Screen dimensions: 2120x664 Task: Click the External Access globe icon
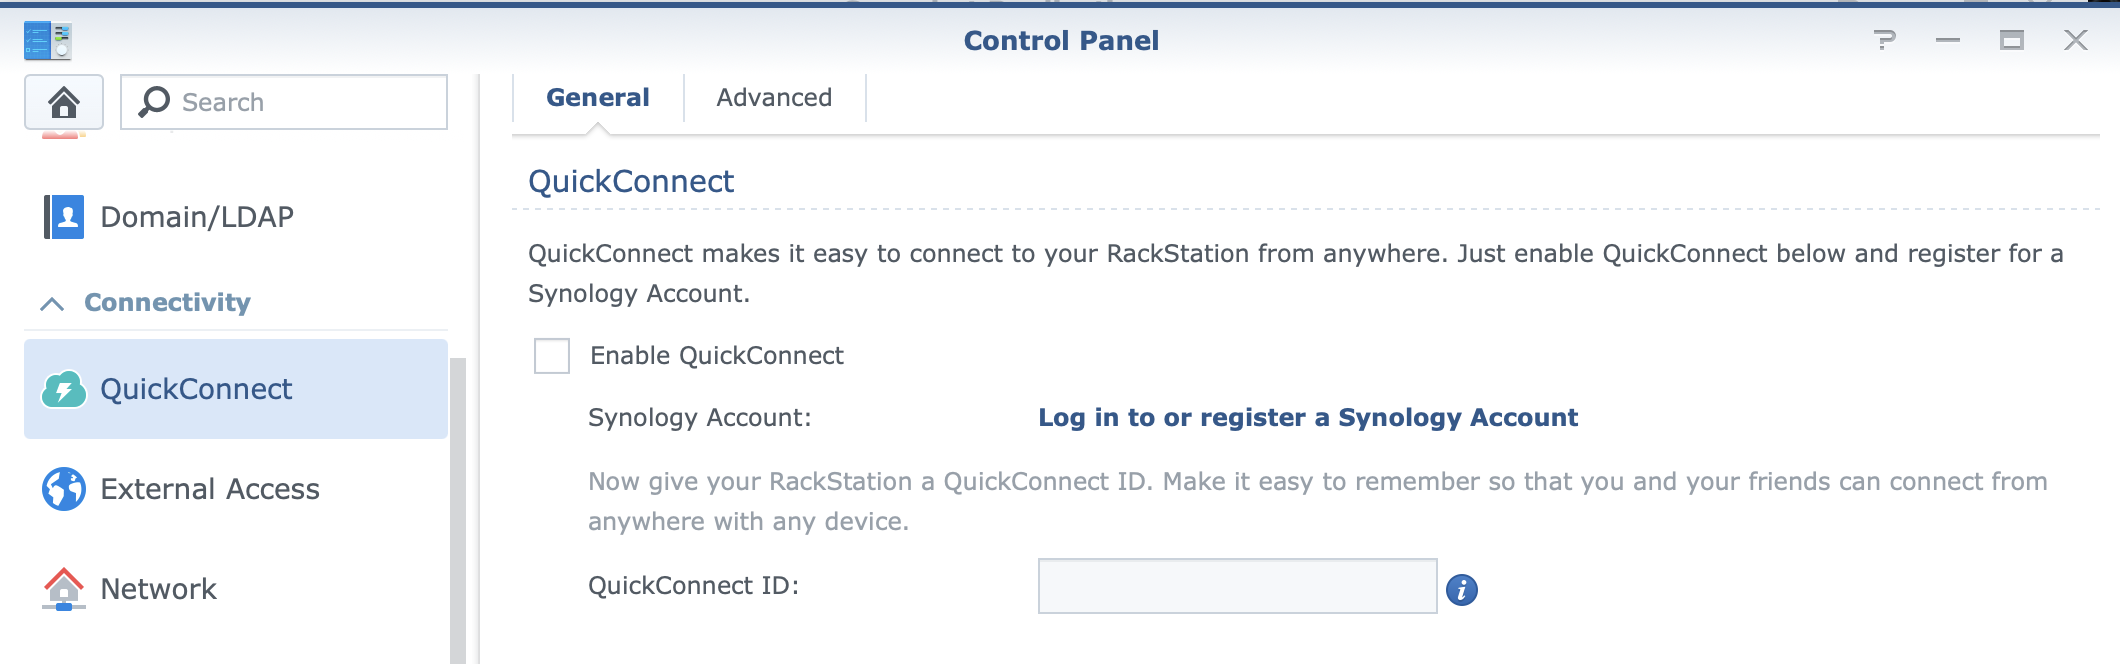(x=64, y=489)
